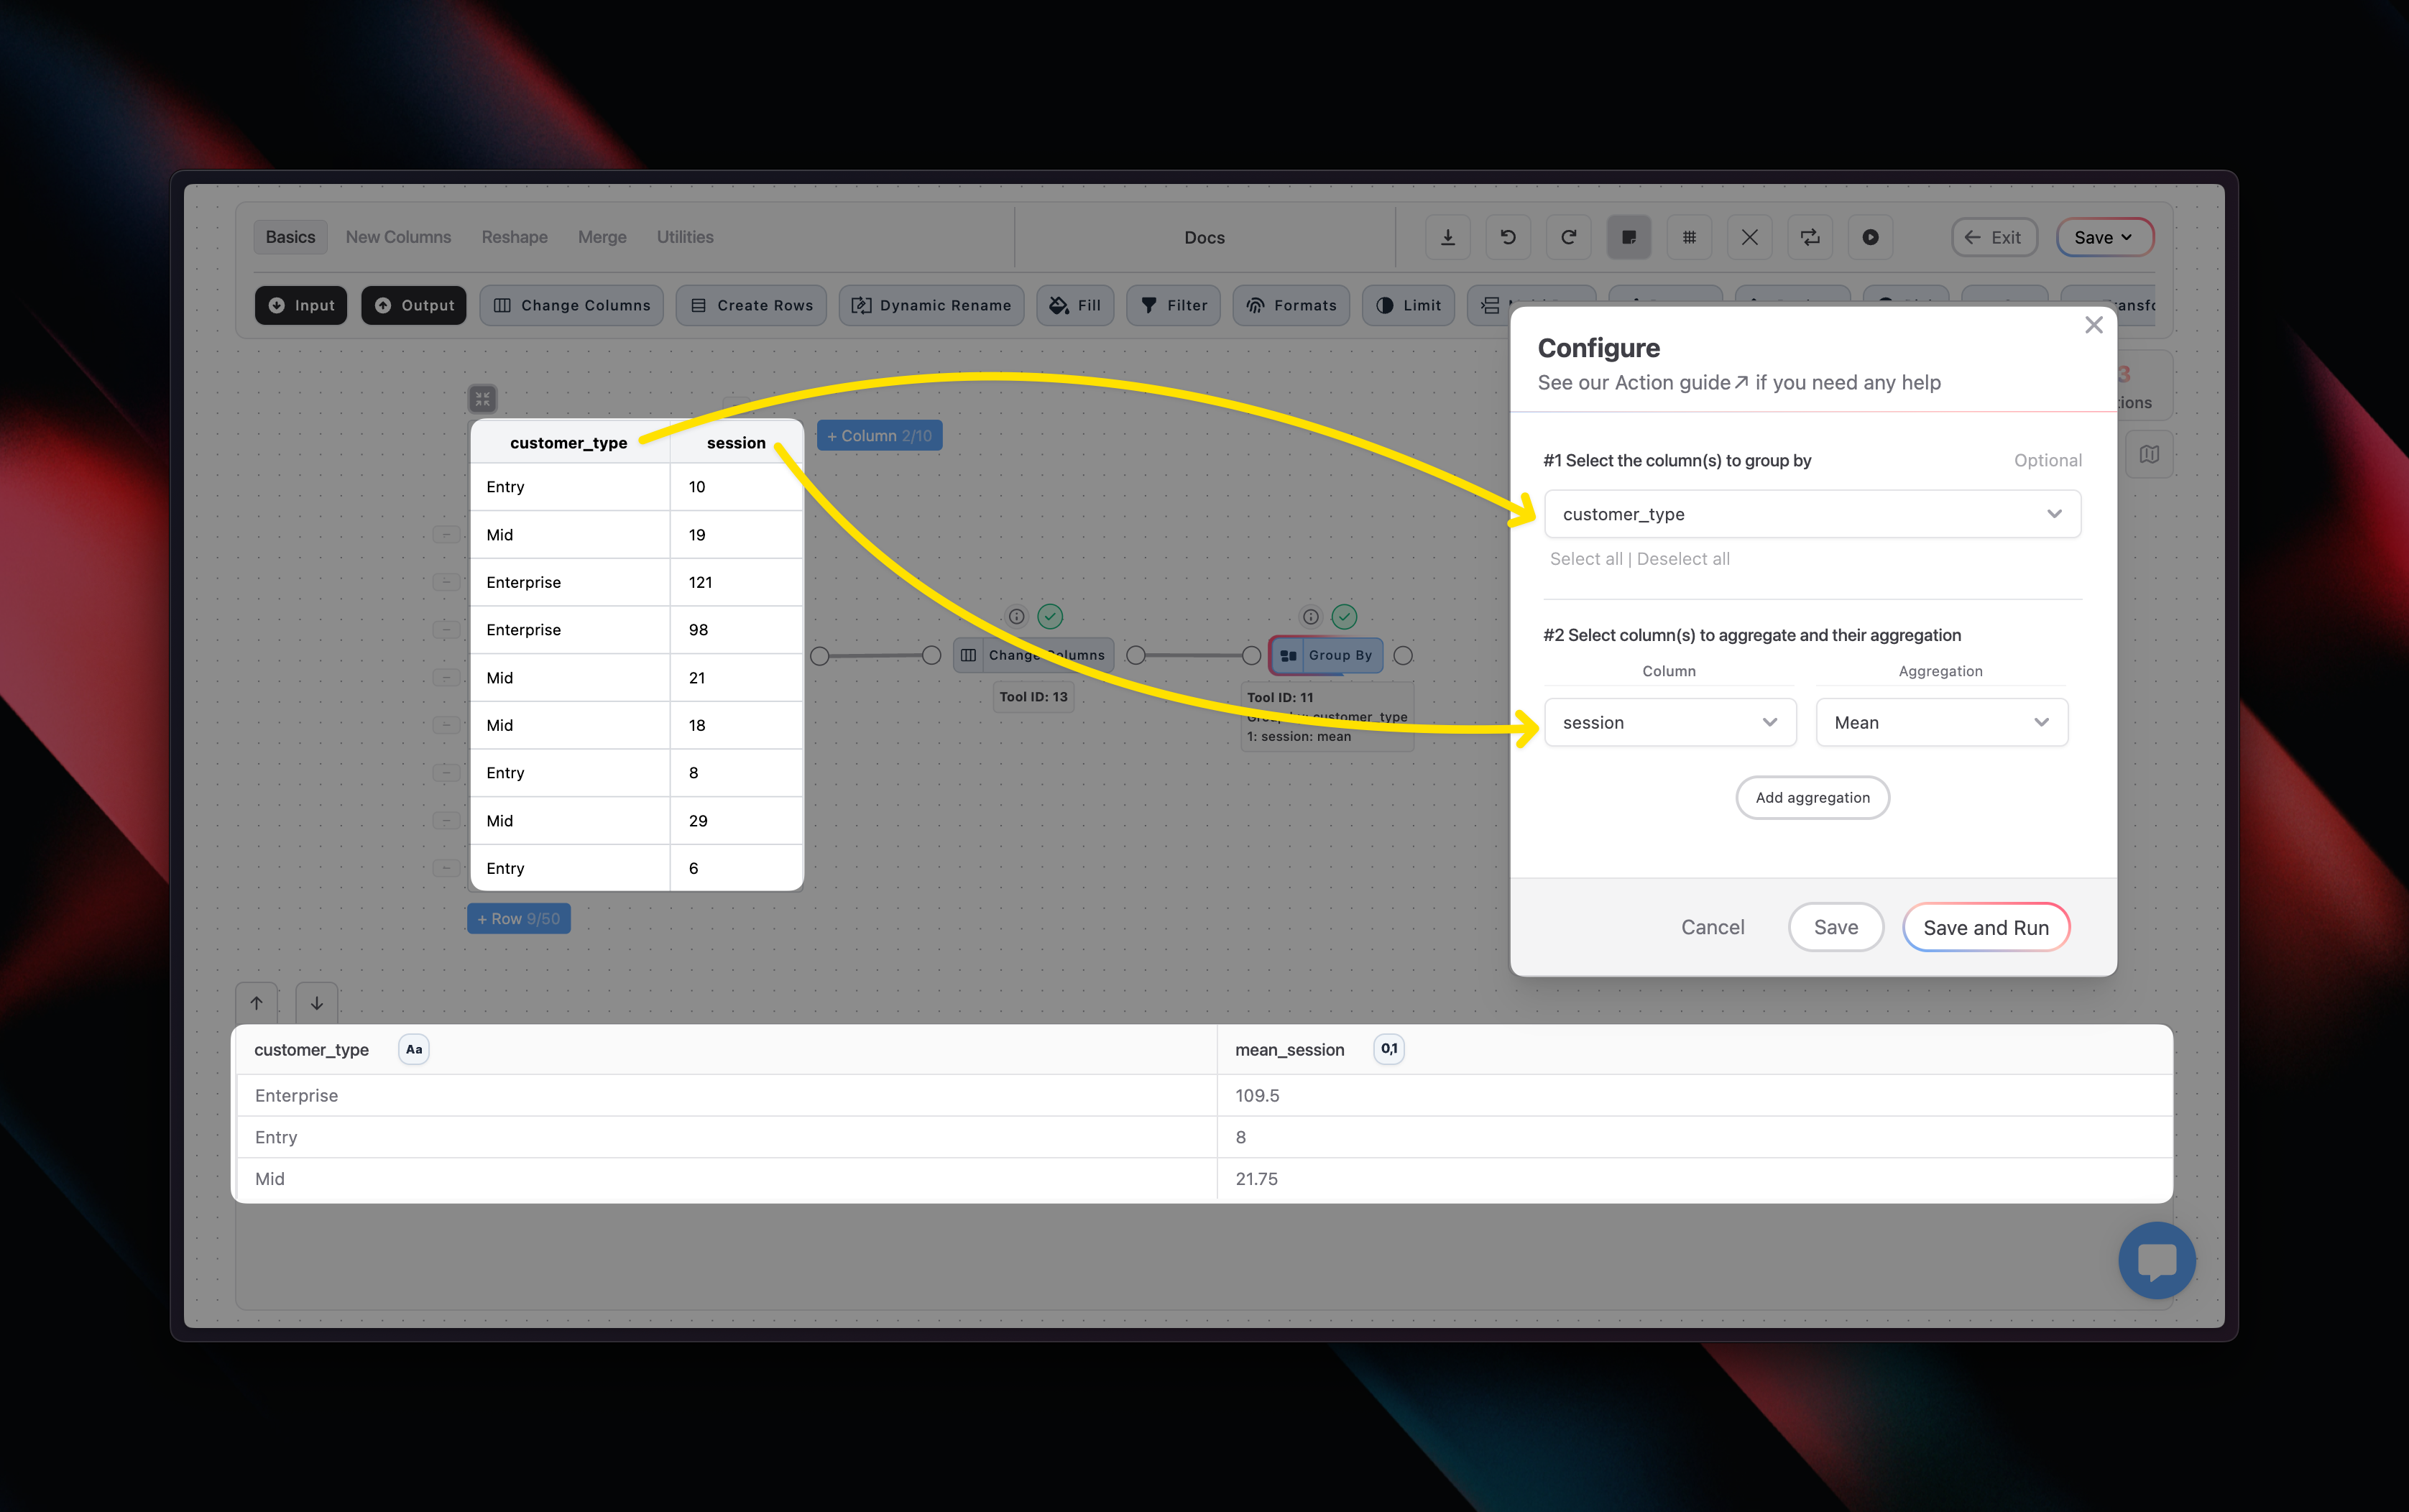Switch to the Utilities tab
This screenshot has width=2409, height=1512.
tap(685, 237)
